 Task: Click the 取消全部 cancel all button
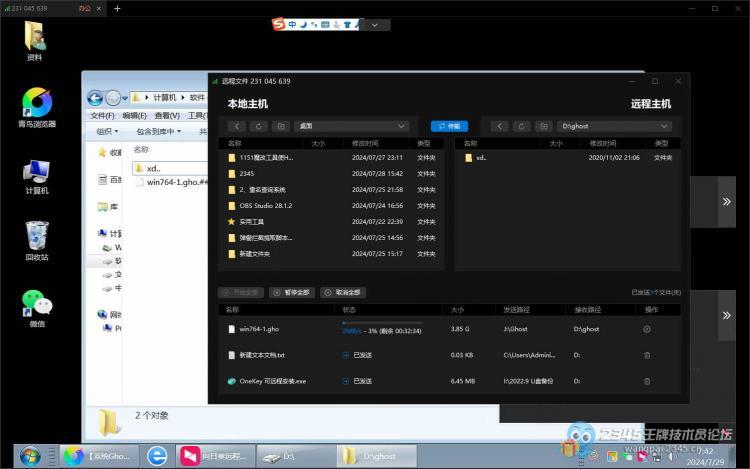click(343, 293)
